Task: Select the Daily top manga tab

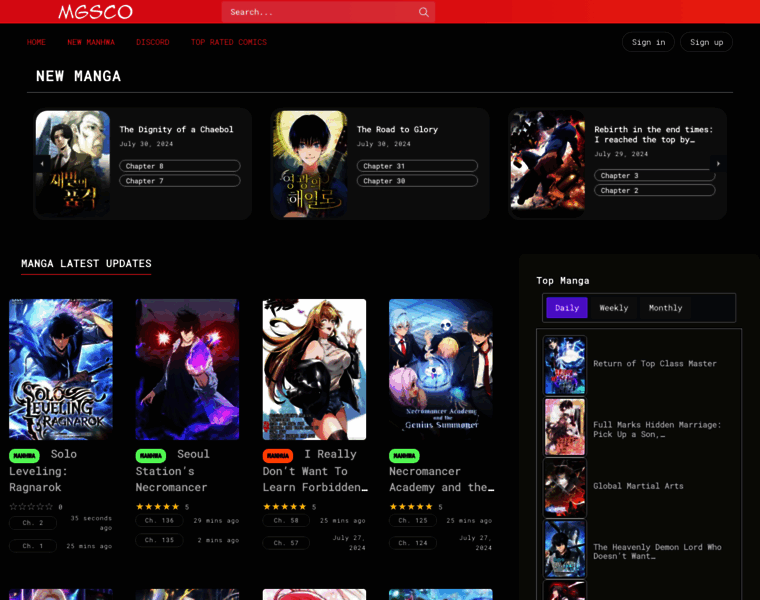Action: tap(567, 308)
